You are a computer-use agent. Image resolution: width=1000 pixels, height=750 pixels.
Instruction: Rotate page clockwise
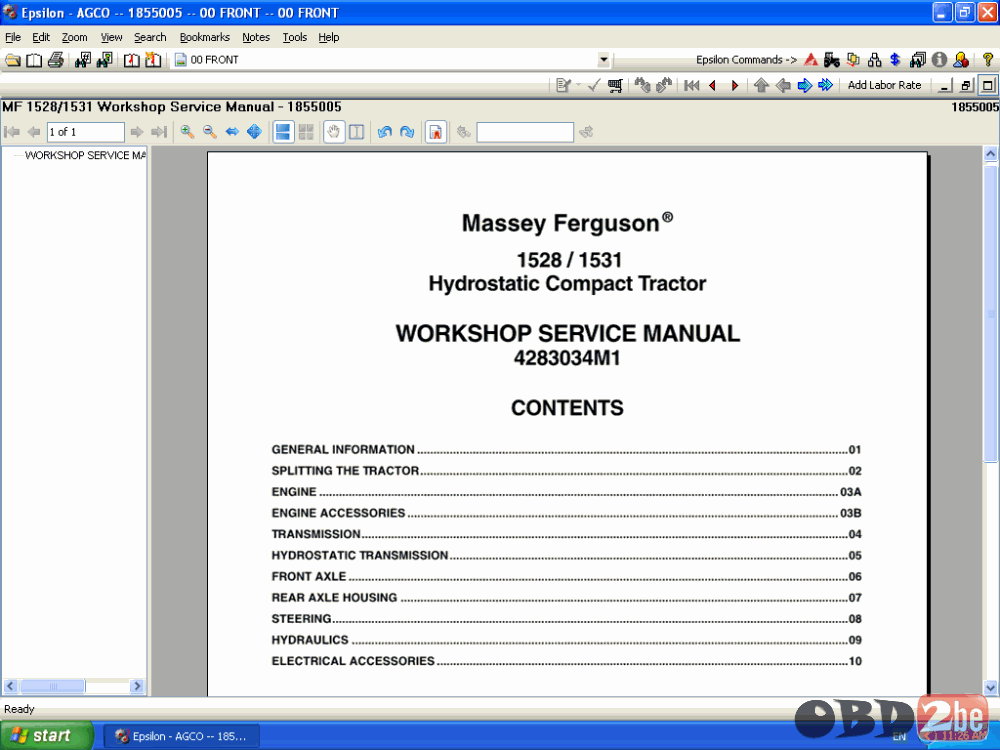pos(407,132)
